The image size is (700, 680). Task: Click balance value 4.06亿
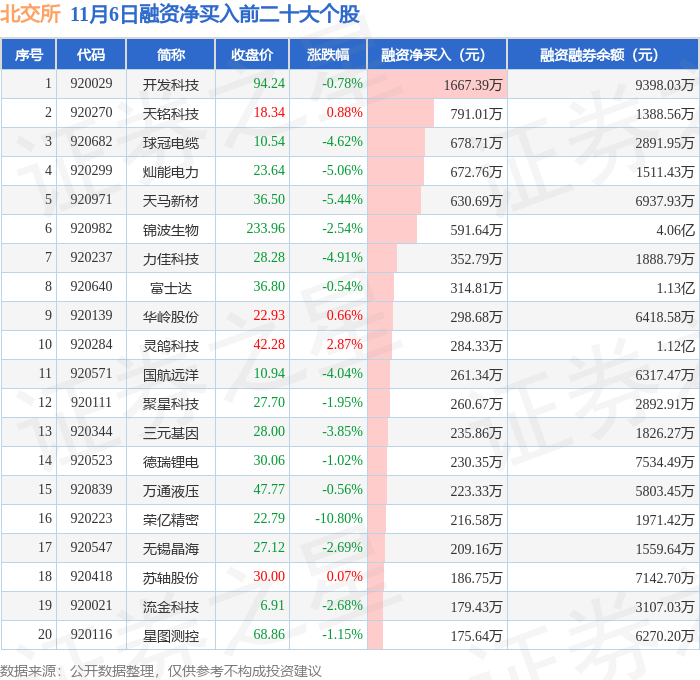coord(675,230)
